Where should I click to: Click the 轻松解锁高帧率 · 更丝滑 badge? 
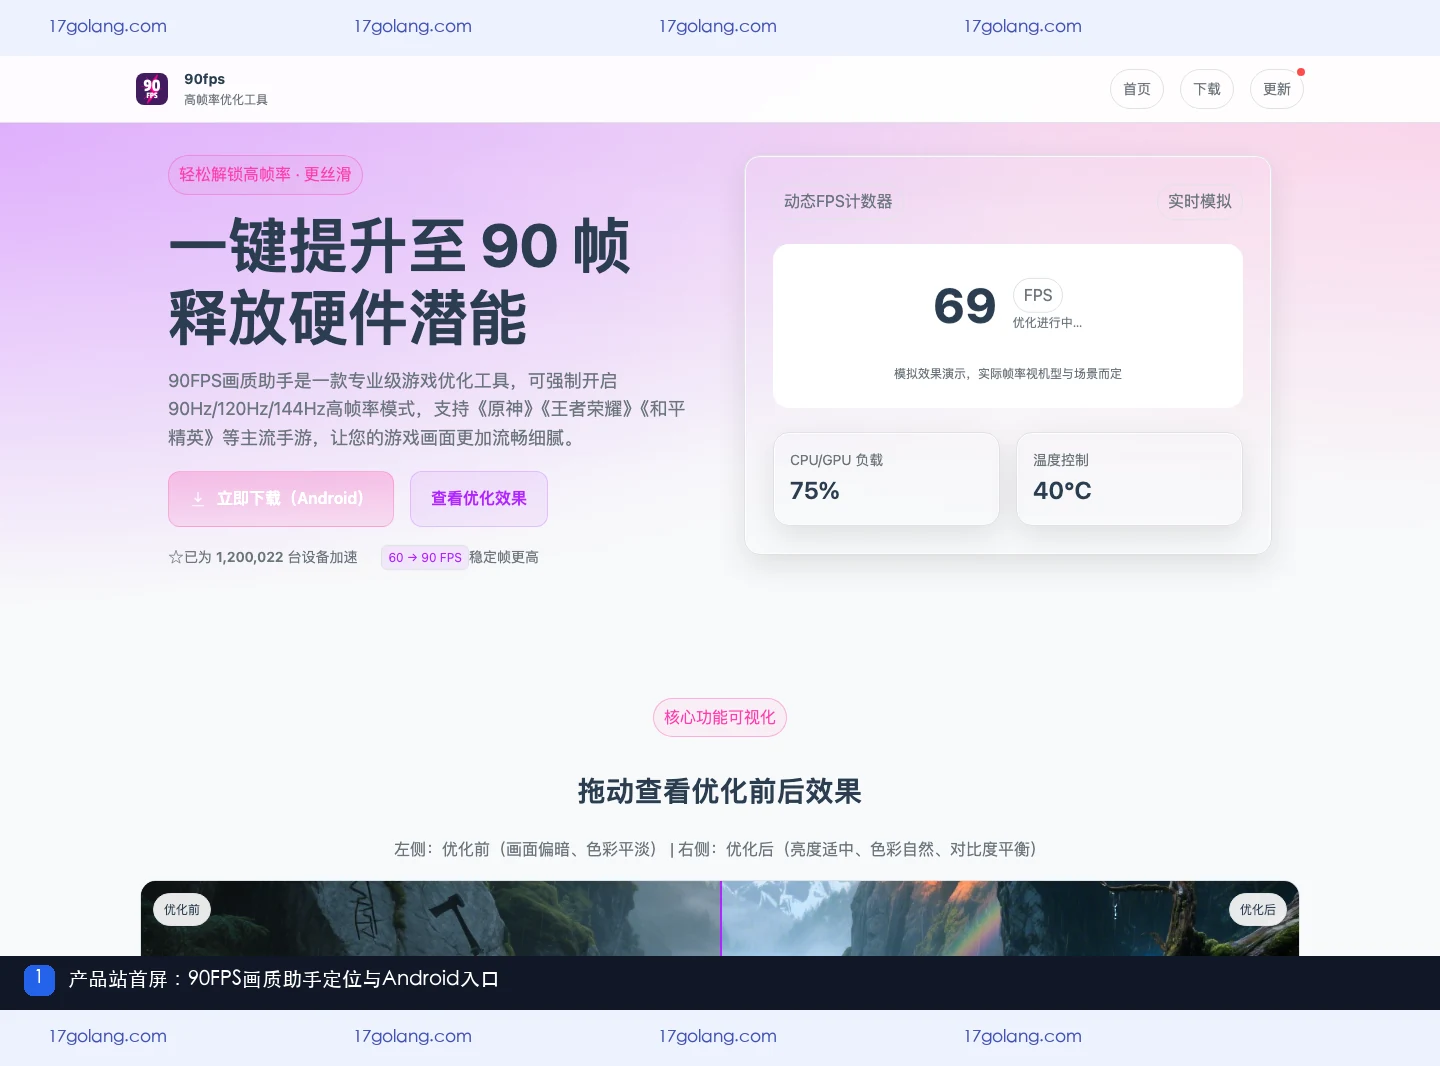[265, 175]
